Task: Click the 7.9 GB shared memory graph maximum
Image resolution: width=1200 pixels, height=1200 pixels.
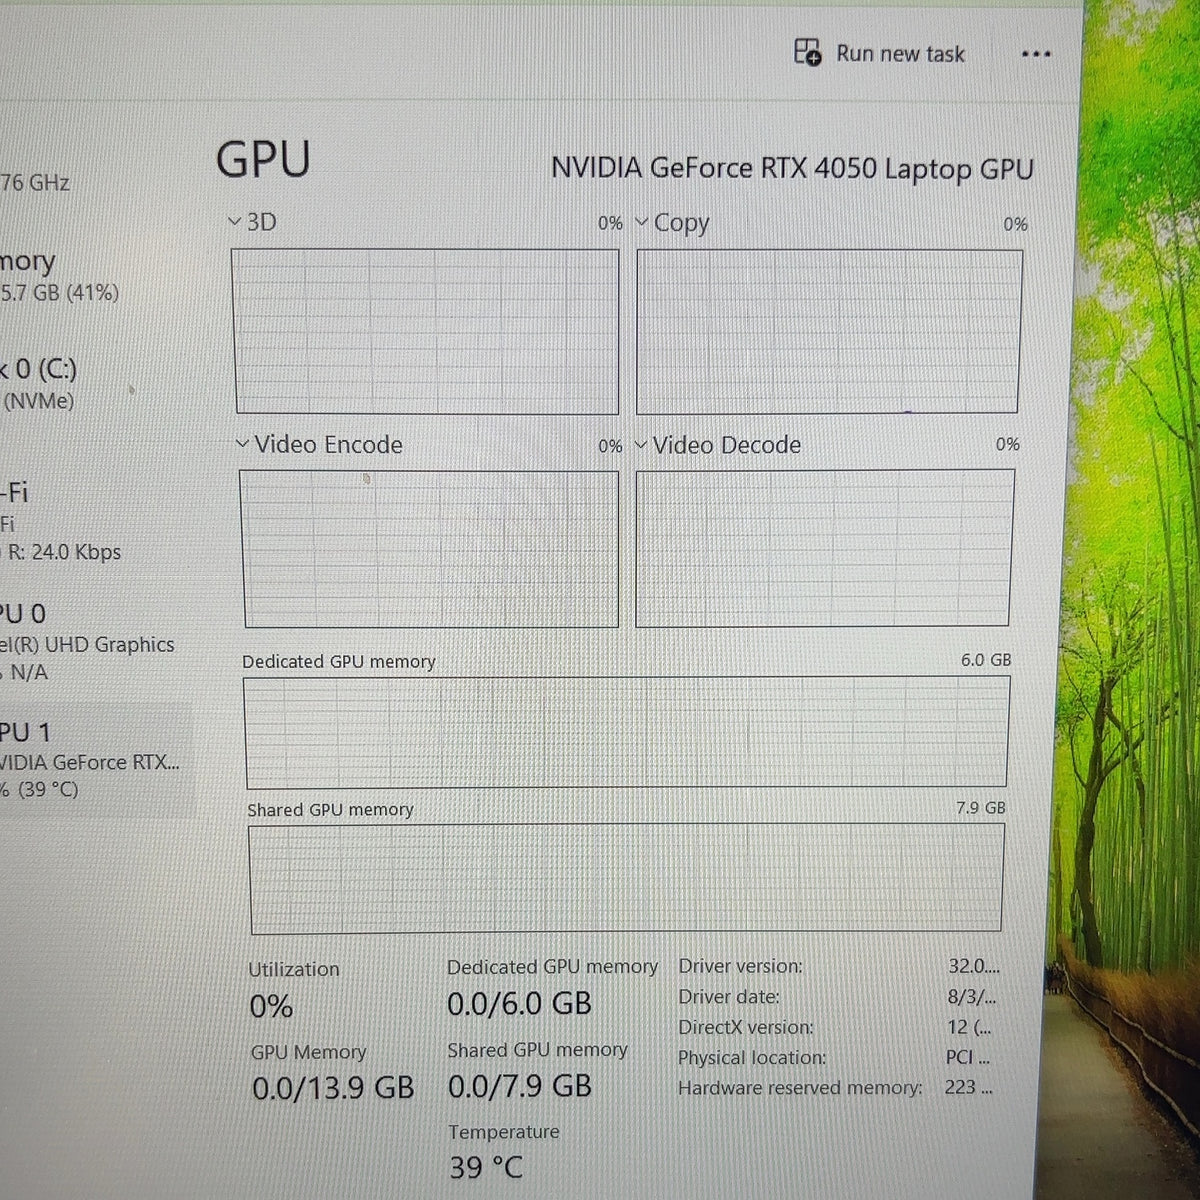Action: pos(981,807)
